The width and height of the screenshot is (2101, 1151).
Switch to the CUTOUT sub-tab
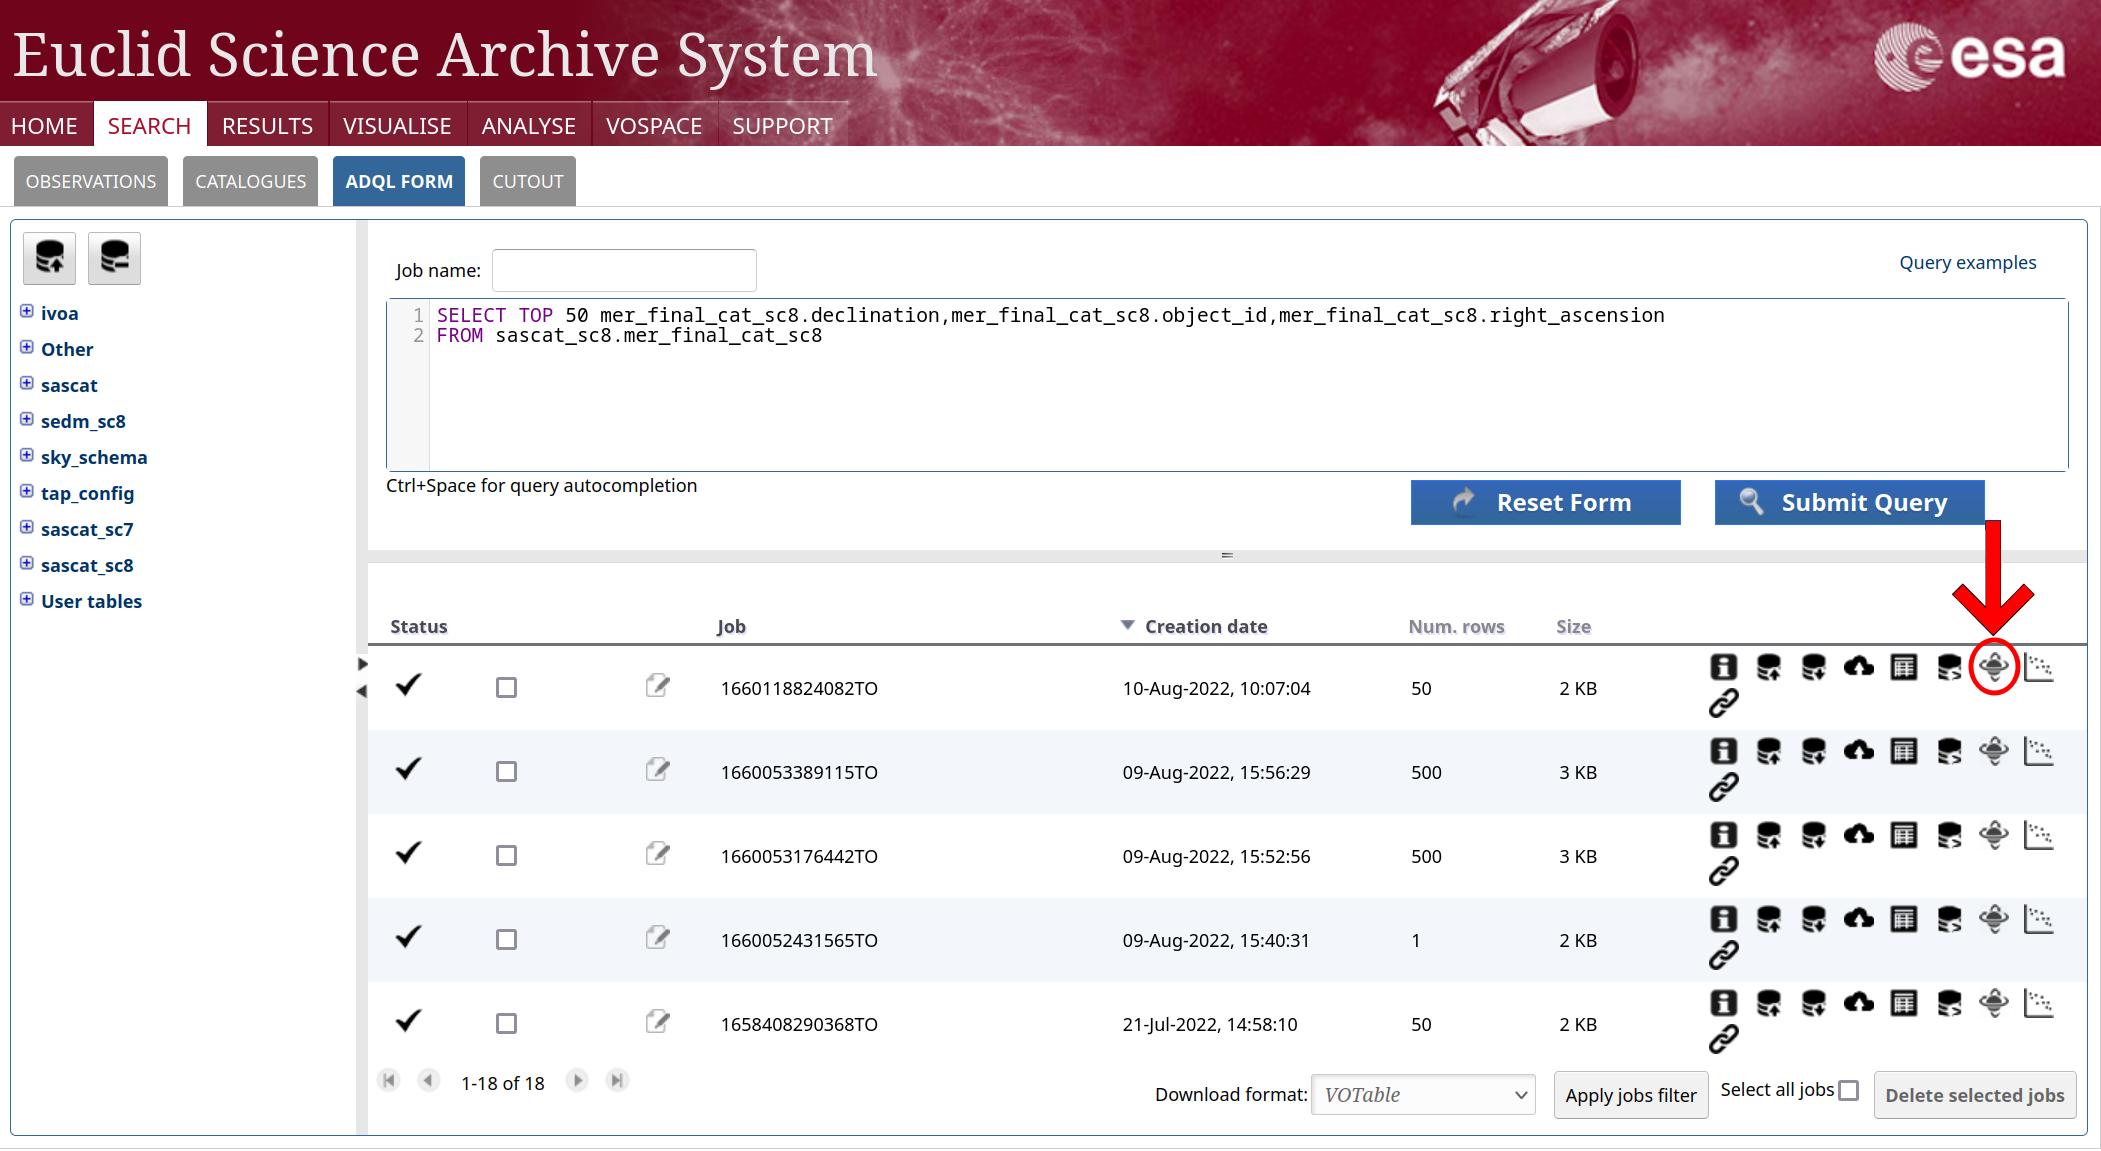tap(528, 181)
